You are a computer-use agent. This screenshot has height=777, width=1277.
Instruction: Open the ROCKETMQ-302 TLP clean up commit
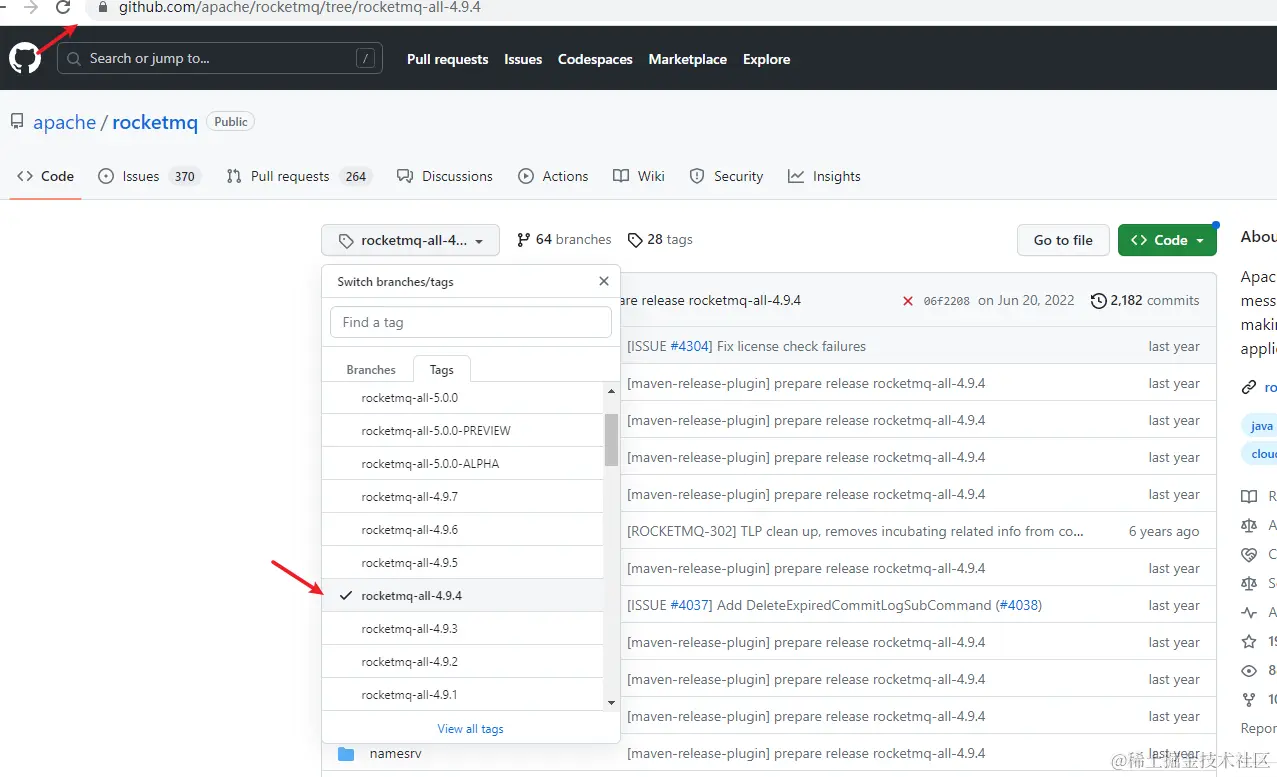point(855,531)
